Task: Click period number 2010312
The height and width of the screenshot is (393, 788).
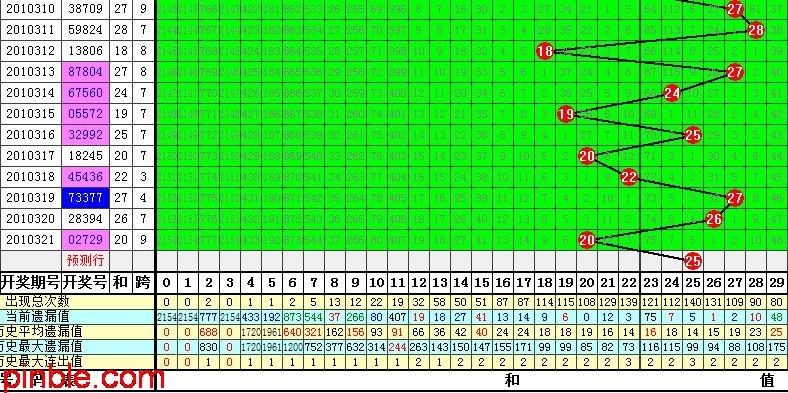Action: 30,51
